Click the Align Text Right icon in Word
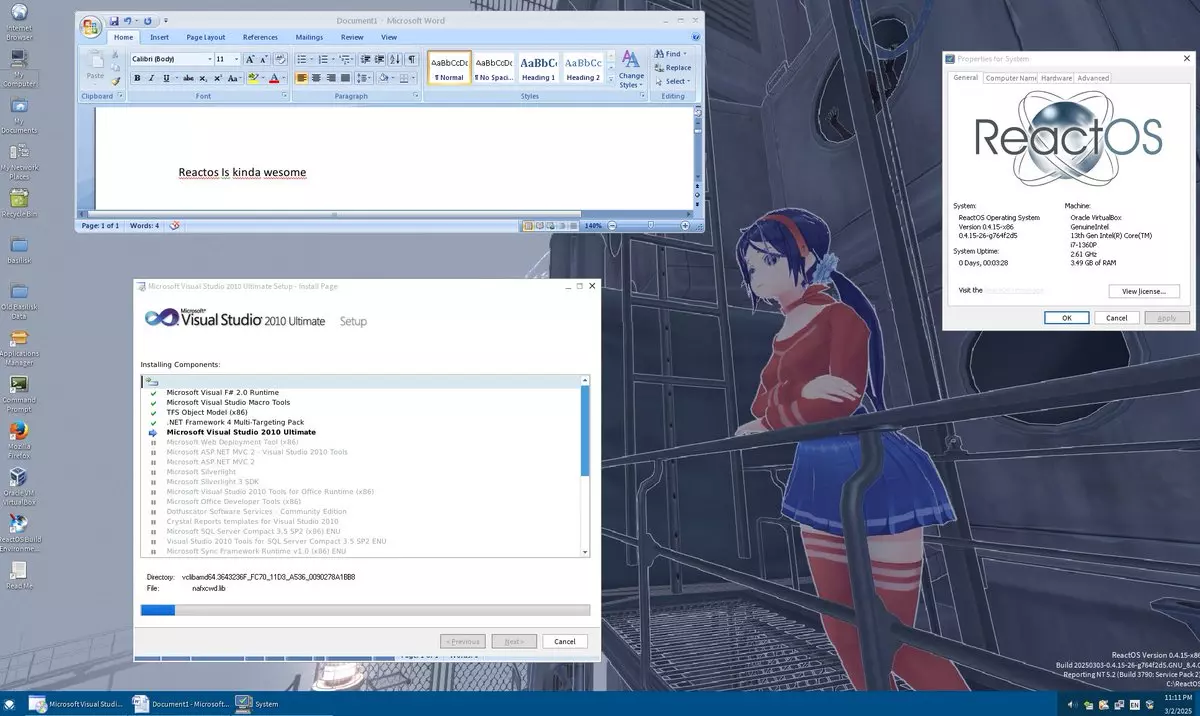The height and width of the screenshot is (716, 1200). [x=331, y=78]
